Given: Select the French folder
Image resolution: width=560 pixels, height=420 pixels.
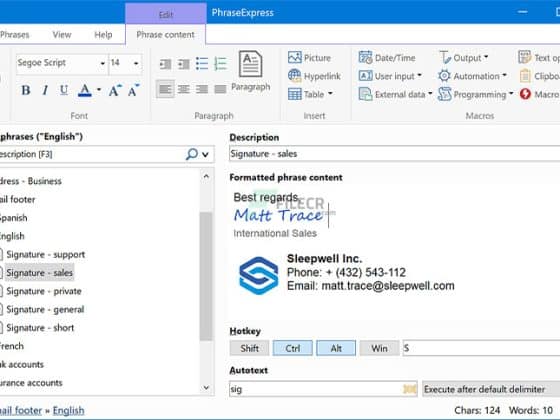Looking at the screenshot, I should (11, 346).
